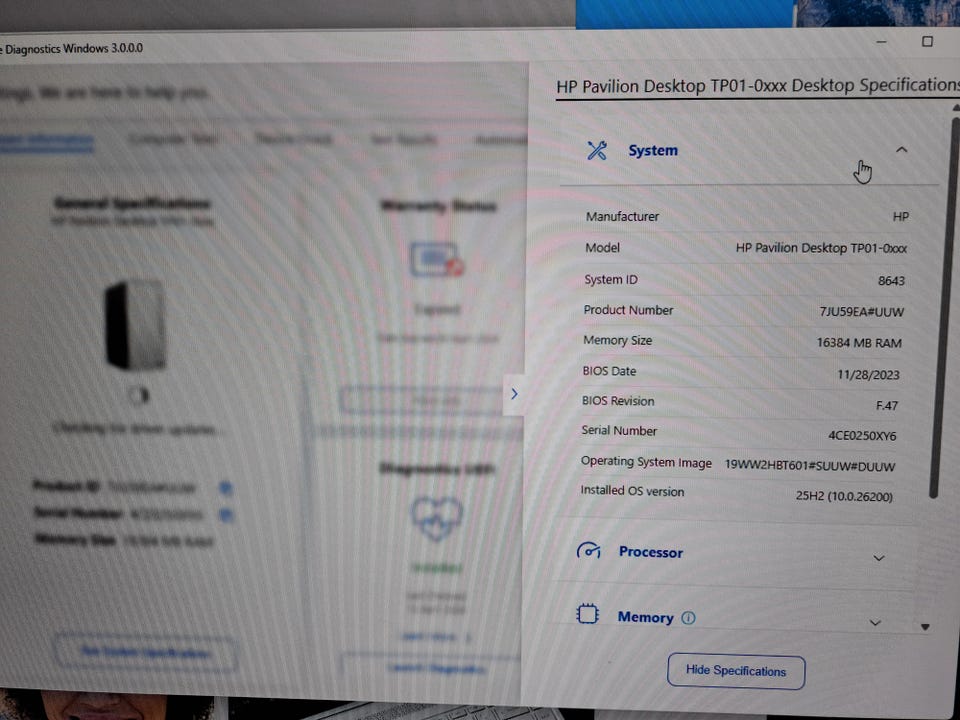Viewport: 960px width, 720px height.
Task: Click the Installed OS version row label
Action: point(632,491)
